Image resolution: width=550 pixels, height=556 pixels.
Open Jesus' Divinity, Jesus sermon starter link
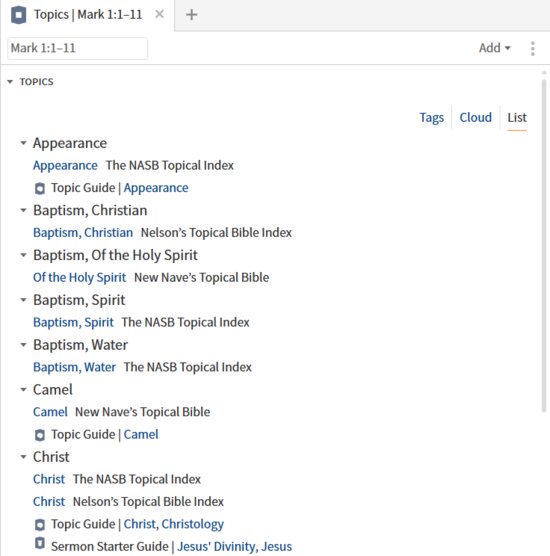click(x=235, y=546)
